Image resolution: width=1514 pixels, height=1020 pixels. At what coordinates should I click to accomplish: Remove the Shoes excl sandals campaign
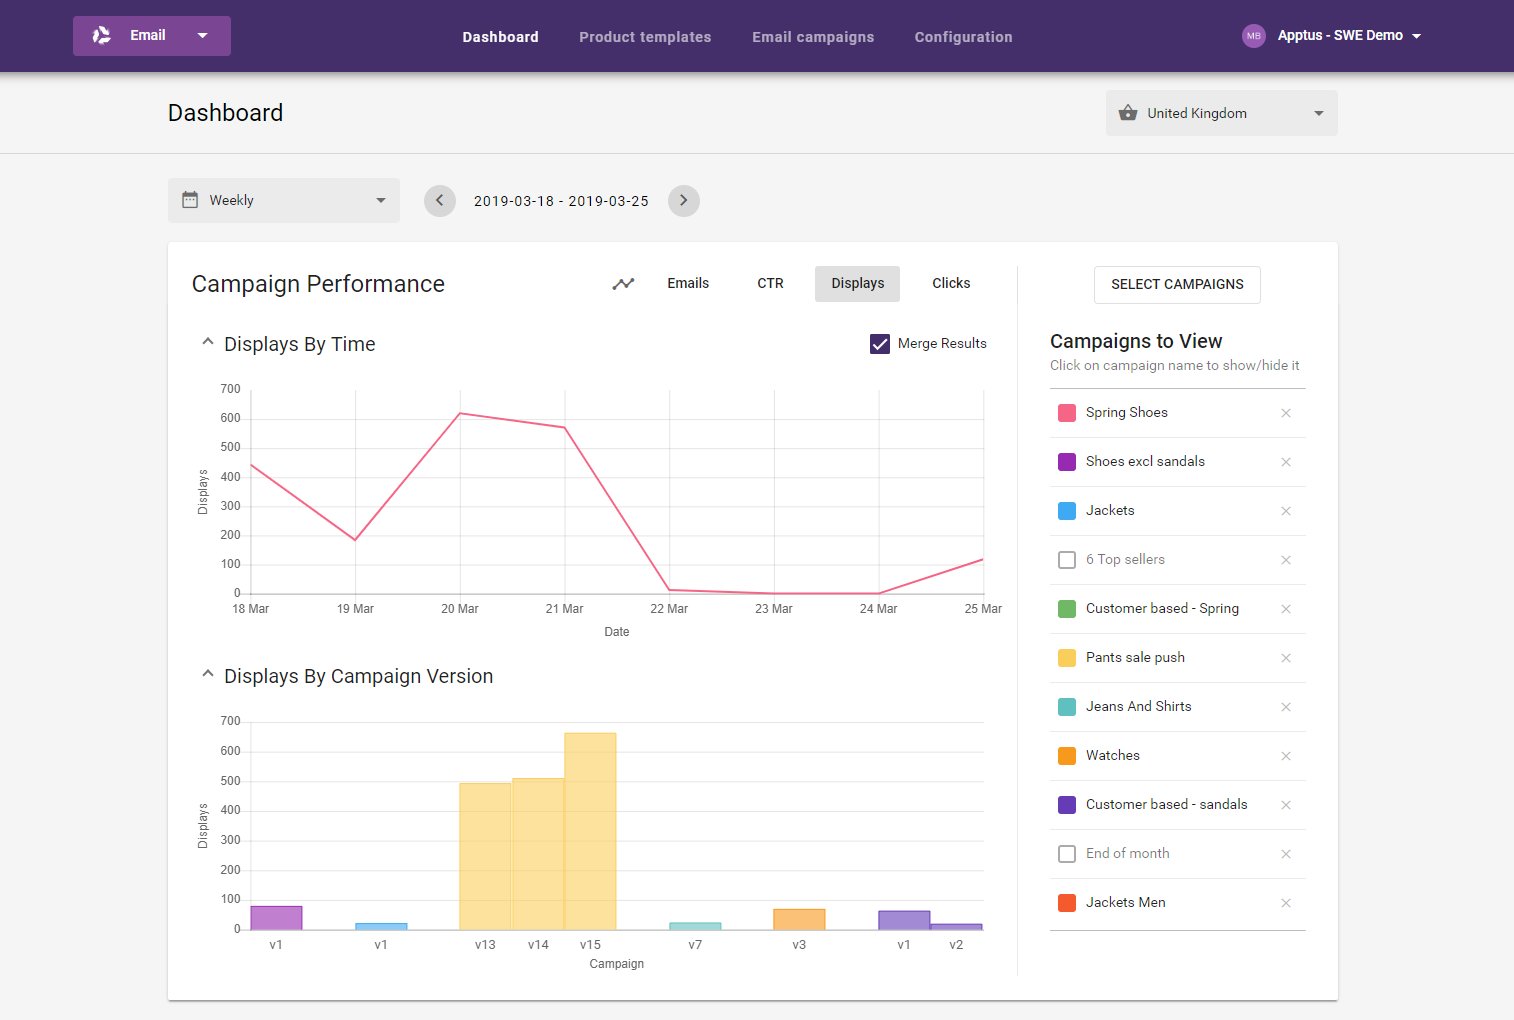pos(1286,462)
